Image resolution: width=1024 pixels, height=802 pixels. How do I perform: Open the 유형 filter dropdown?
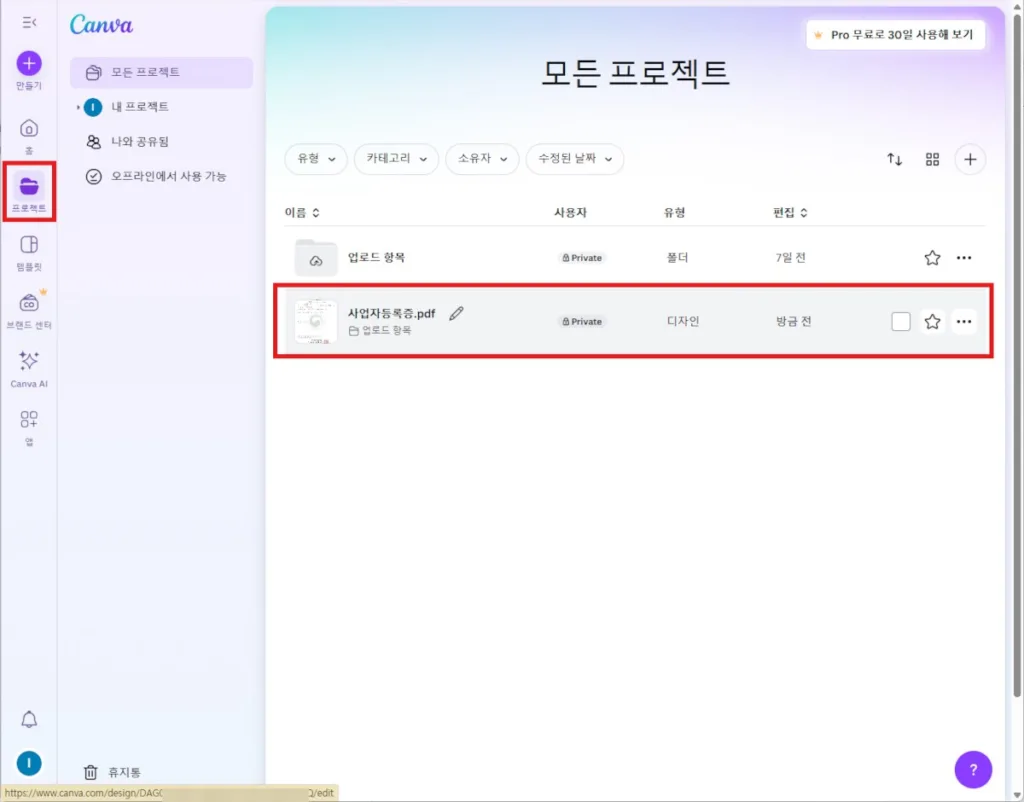(315, 159)
